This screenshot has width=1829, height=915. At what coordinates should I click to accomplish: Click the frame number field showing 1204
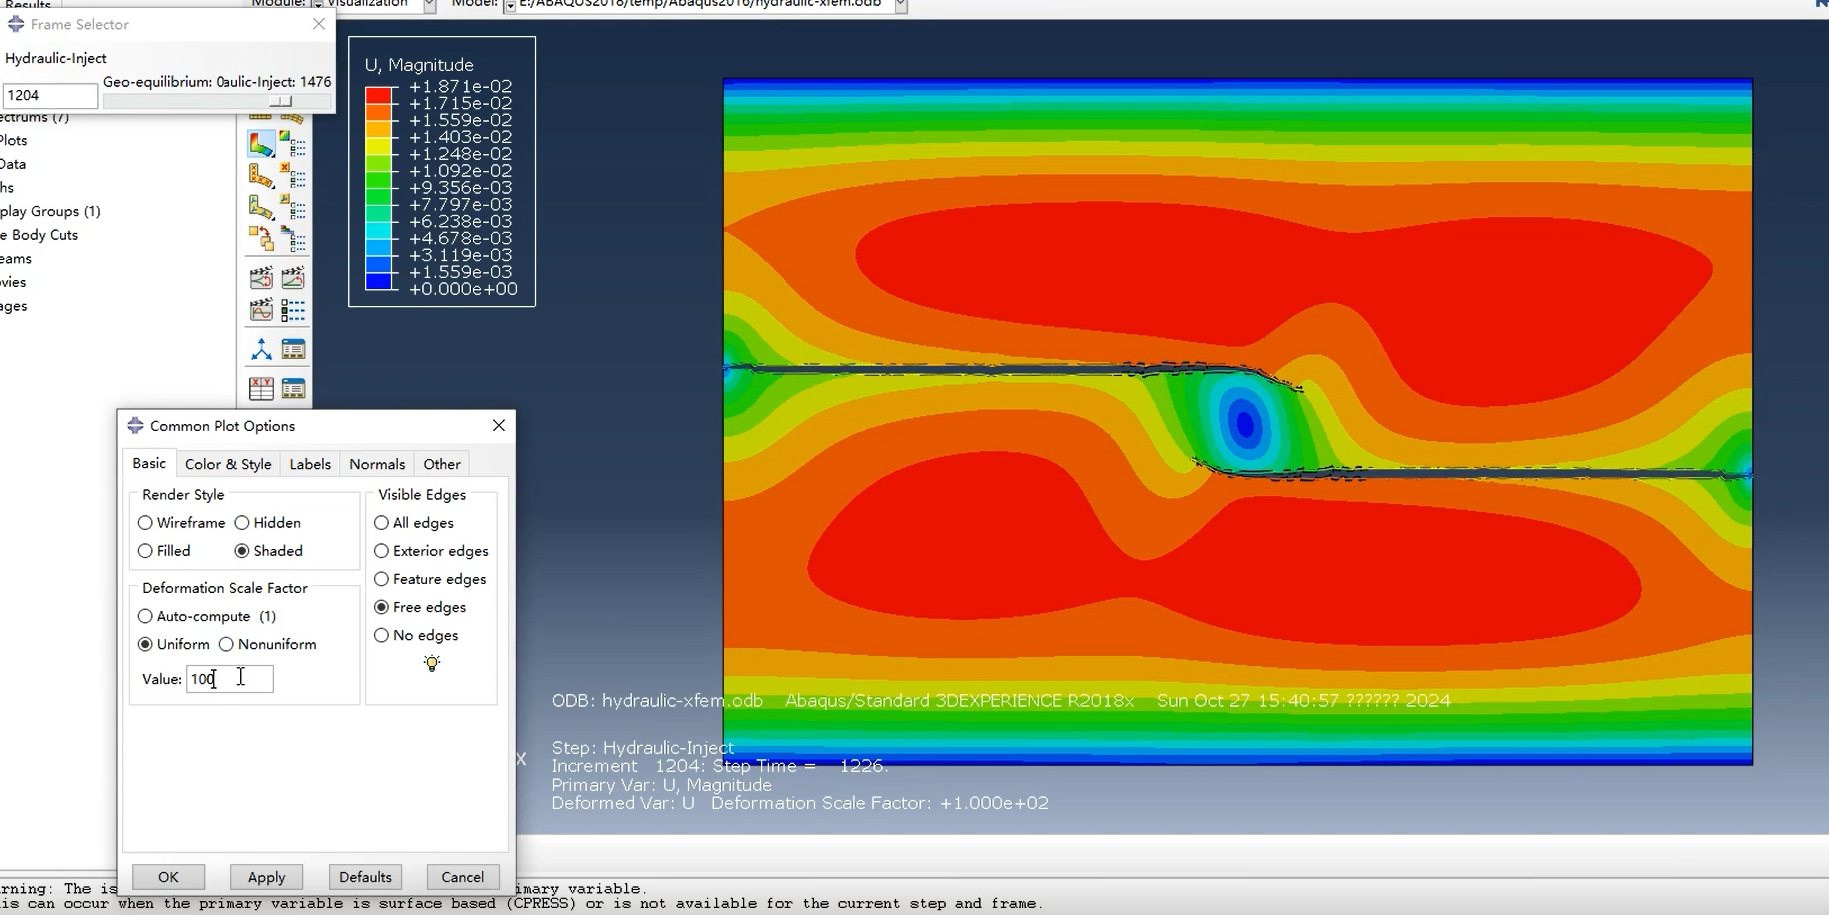50,96
